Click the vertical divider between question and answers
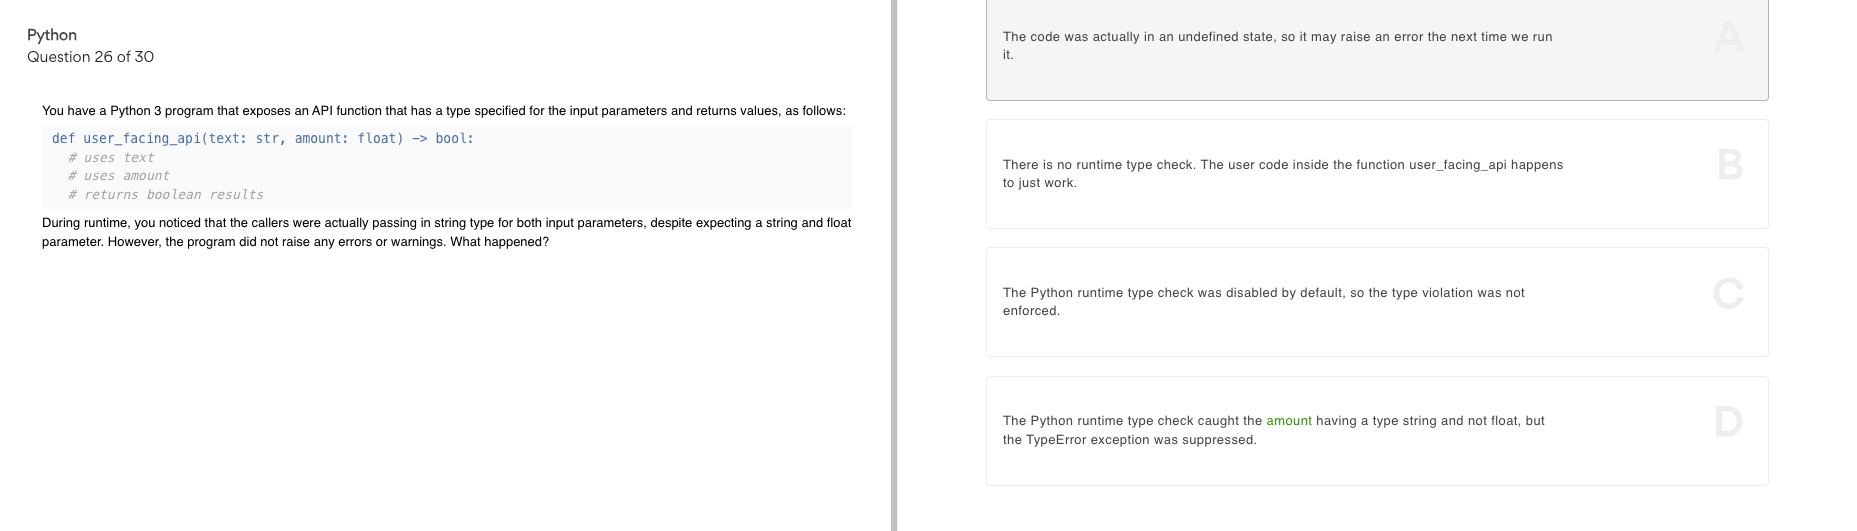 (894, 265)
